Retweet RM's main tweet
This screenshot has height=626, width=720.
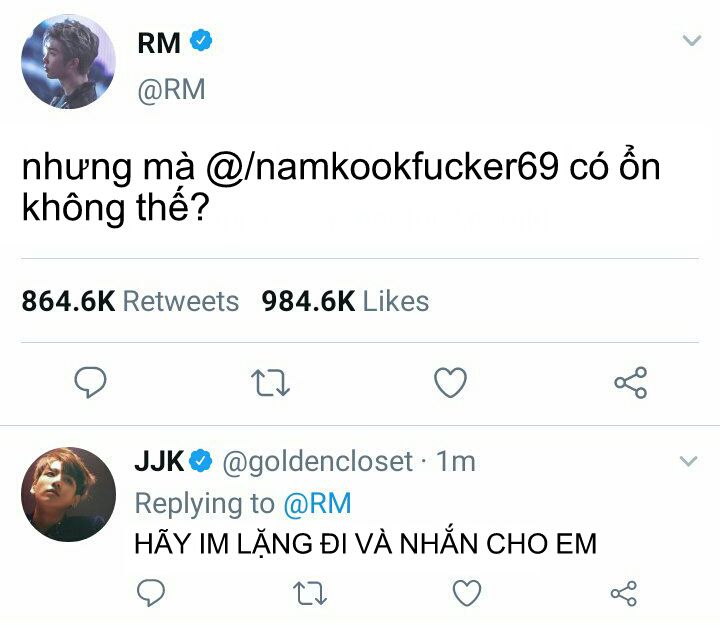pos(270,383)
